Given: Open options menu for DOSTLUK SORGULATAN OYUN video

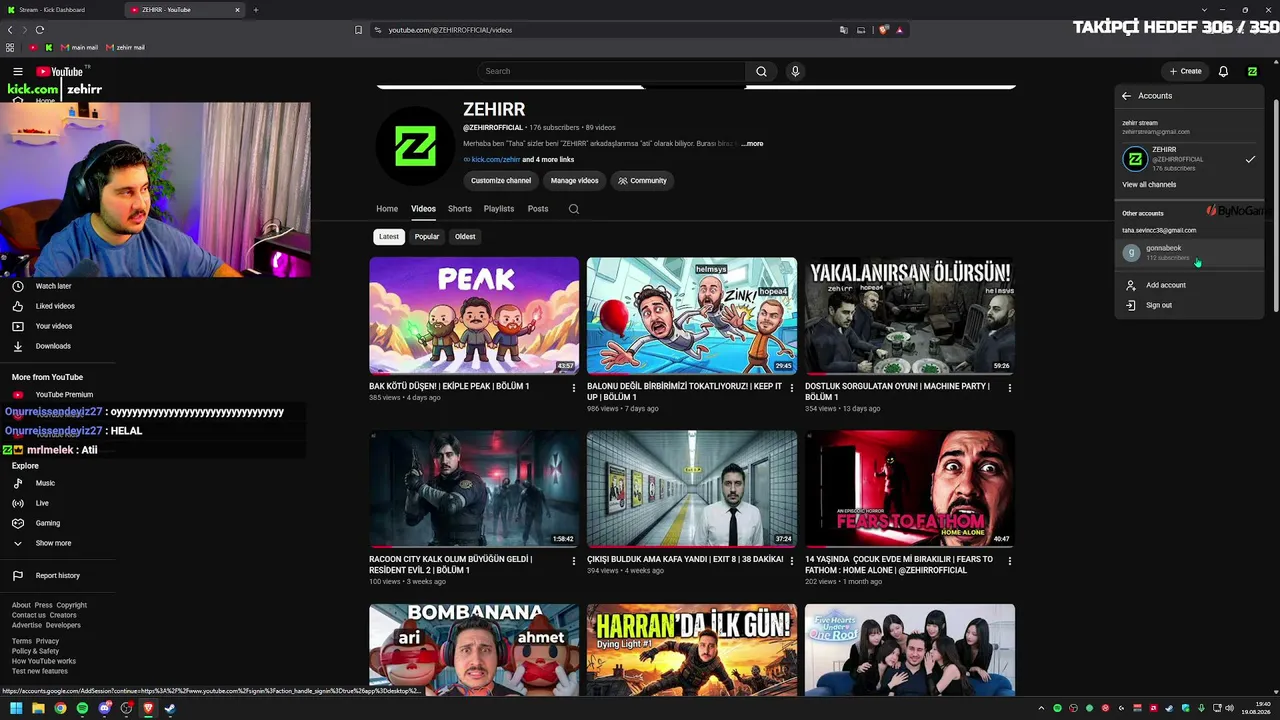Looking at the screenshot, I should pos(1009,388).
